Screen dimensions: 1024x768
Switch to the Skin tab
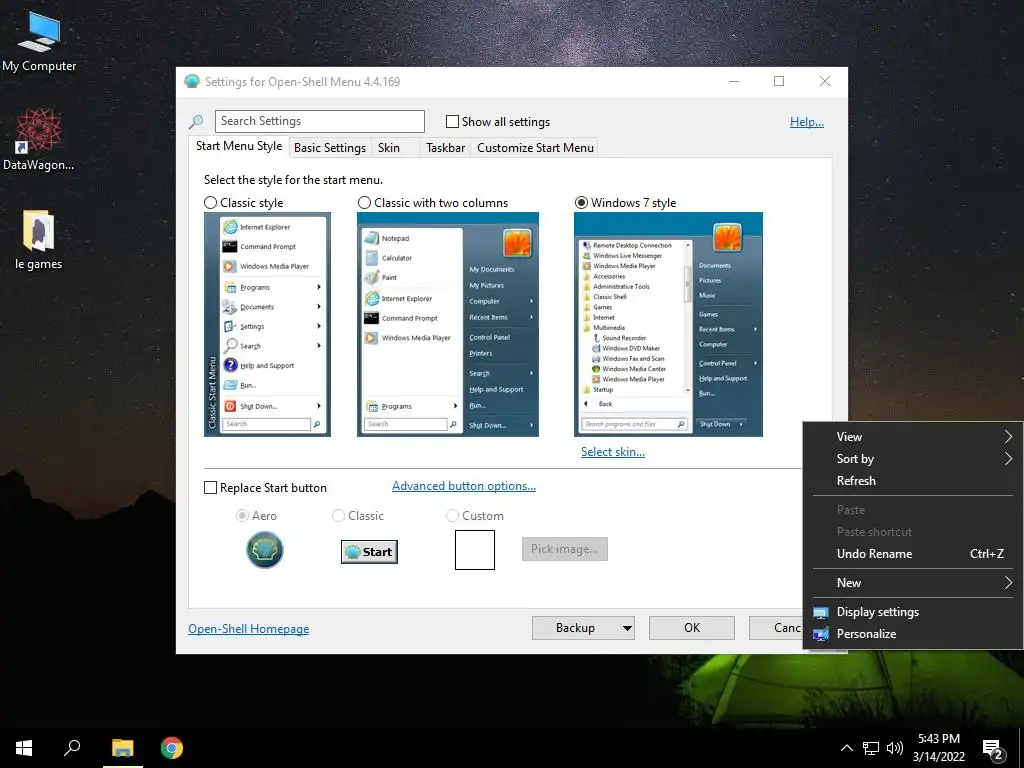[389, 148]
